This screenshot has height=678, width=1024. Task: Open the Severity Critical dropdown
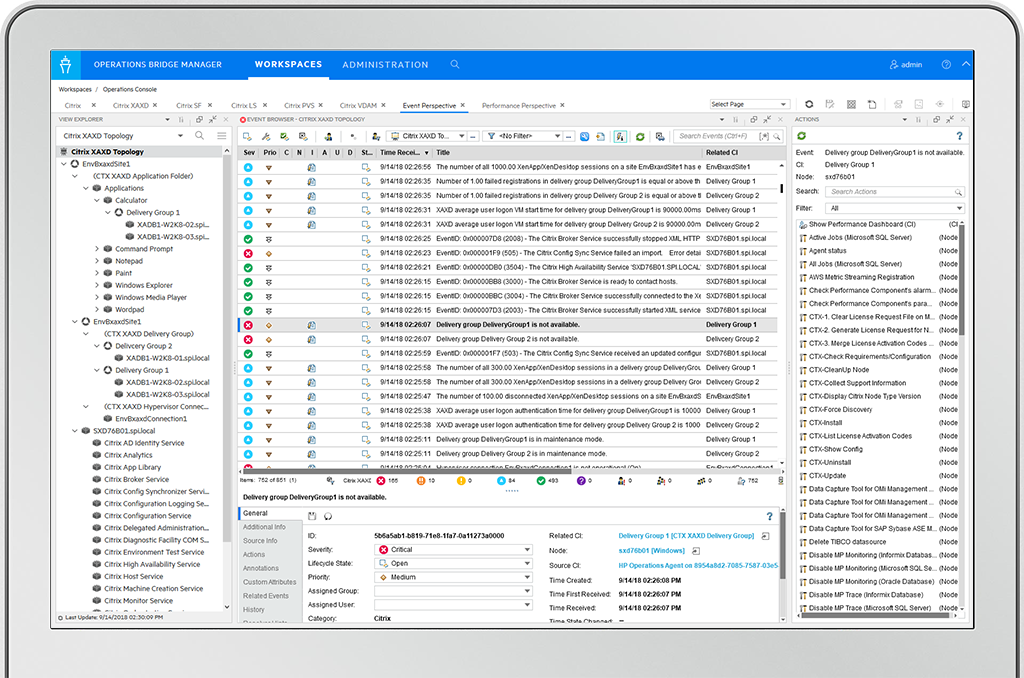click(x=453, y=550)
